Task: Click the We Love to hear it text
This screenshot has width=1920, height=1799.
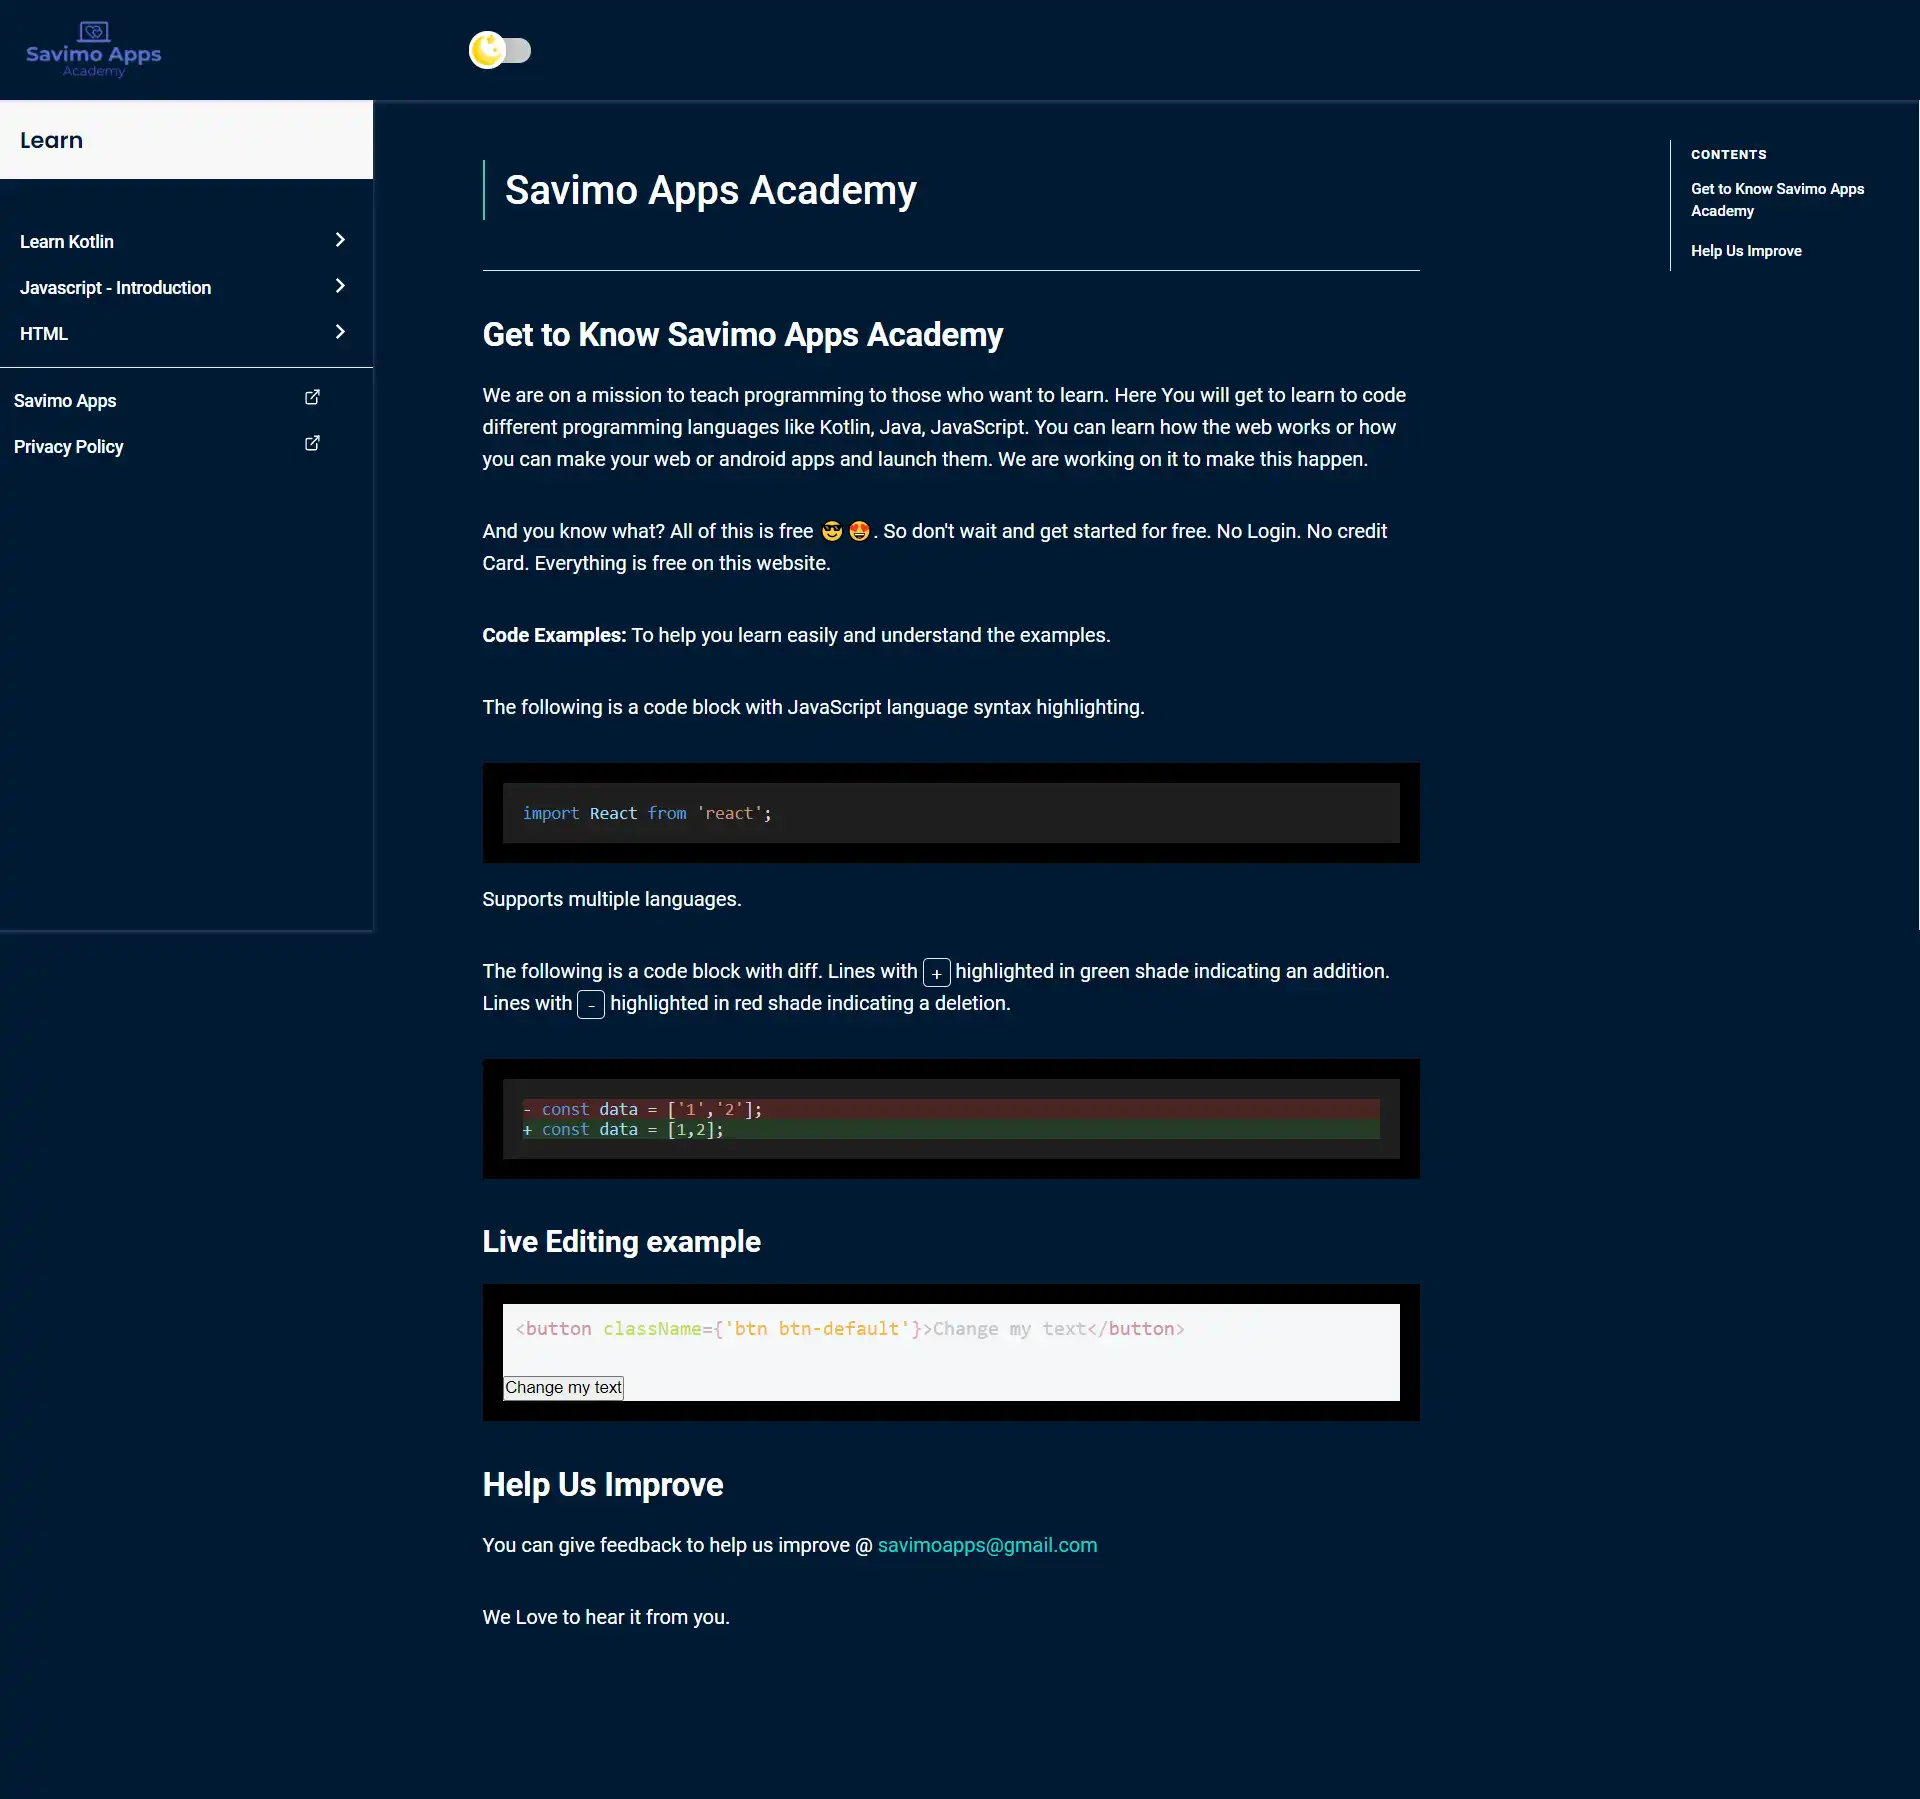Action: click(606, 1617)
